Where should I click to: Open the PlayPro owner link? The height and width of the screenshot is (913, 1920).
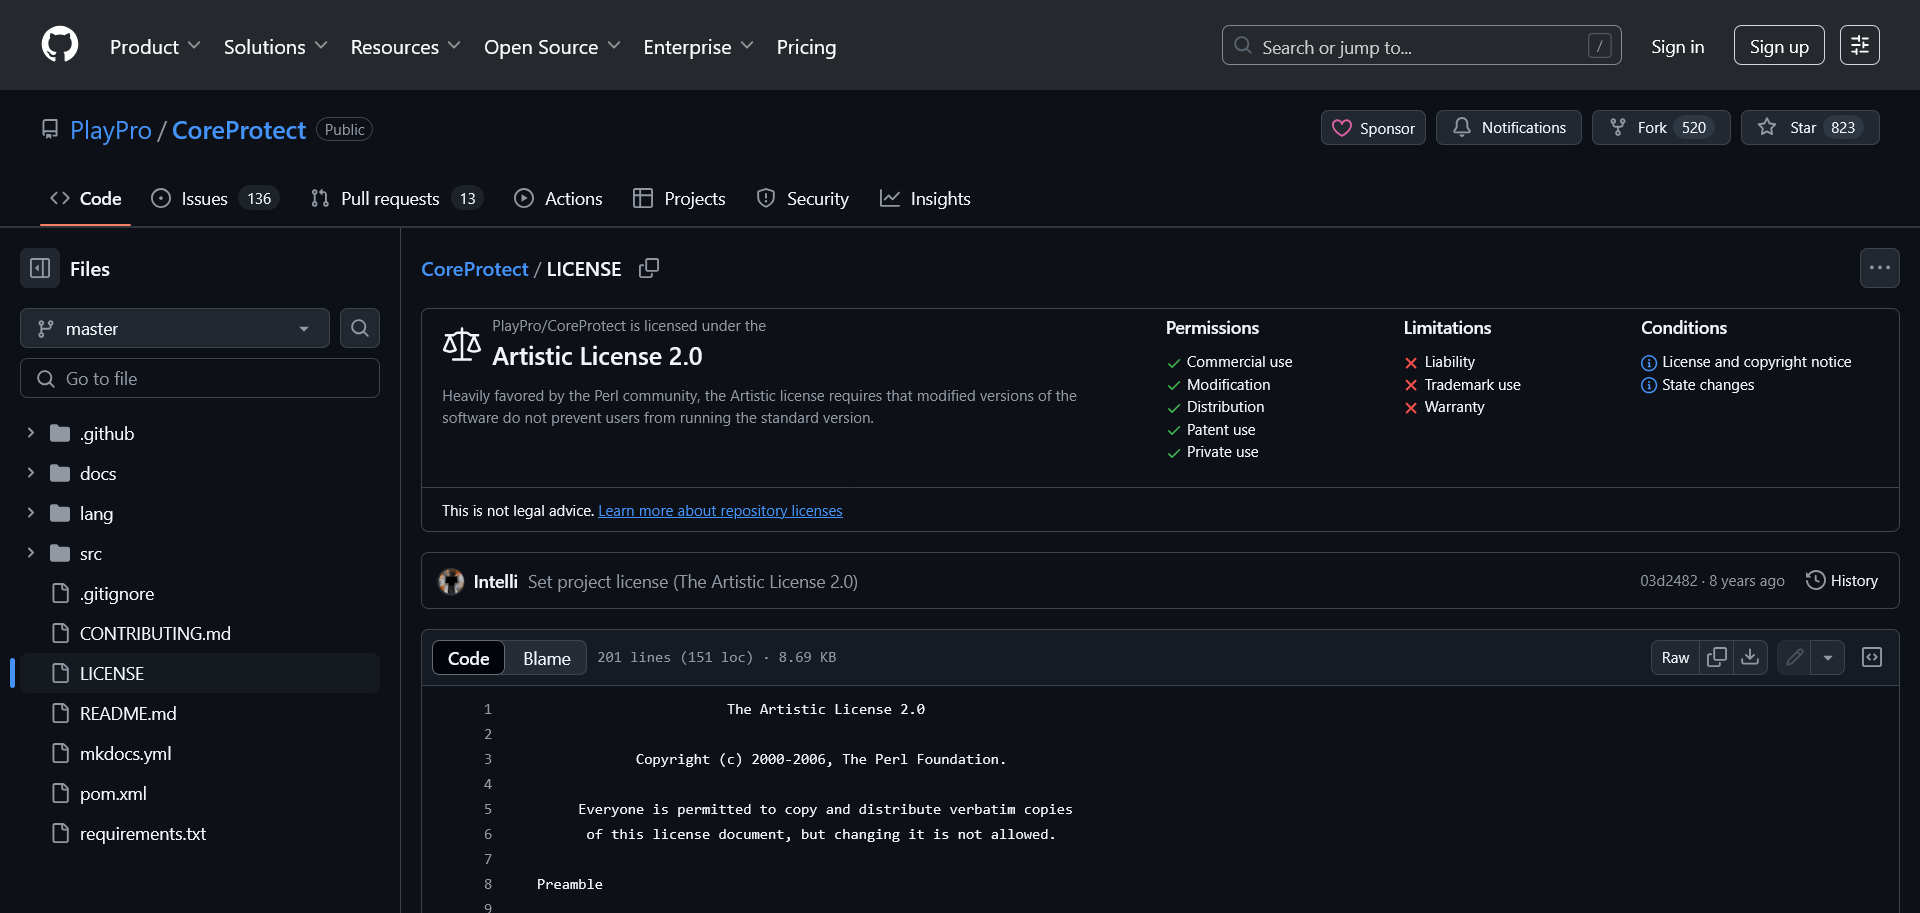[111, 130]
